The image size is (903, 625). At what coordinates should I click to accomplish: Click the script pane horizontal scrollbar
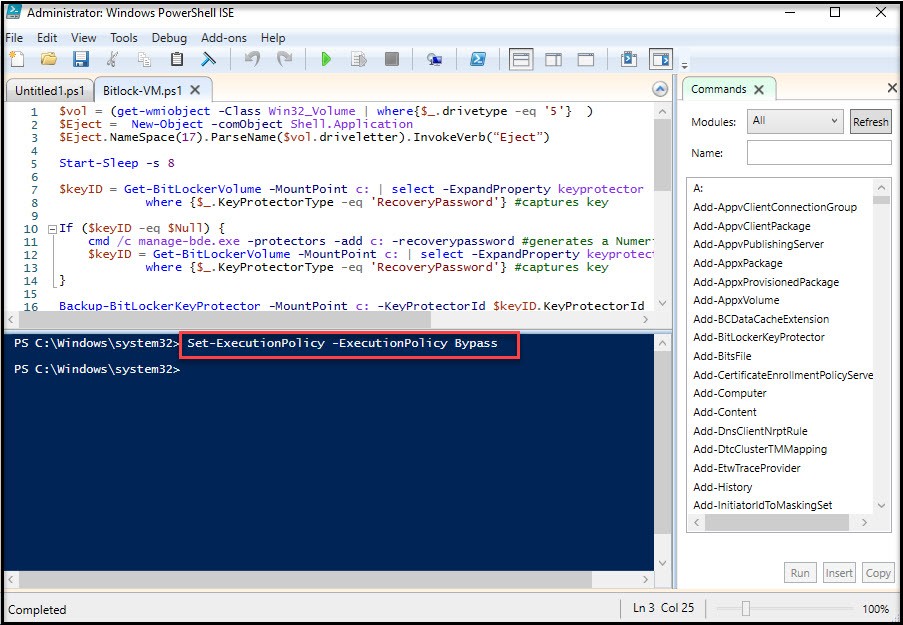coord(226,319)
